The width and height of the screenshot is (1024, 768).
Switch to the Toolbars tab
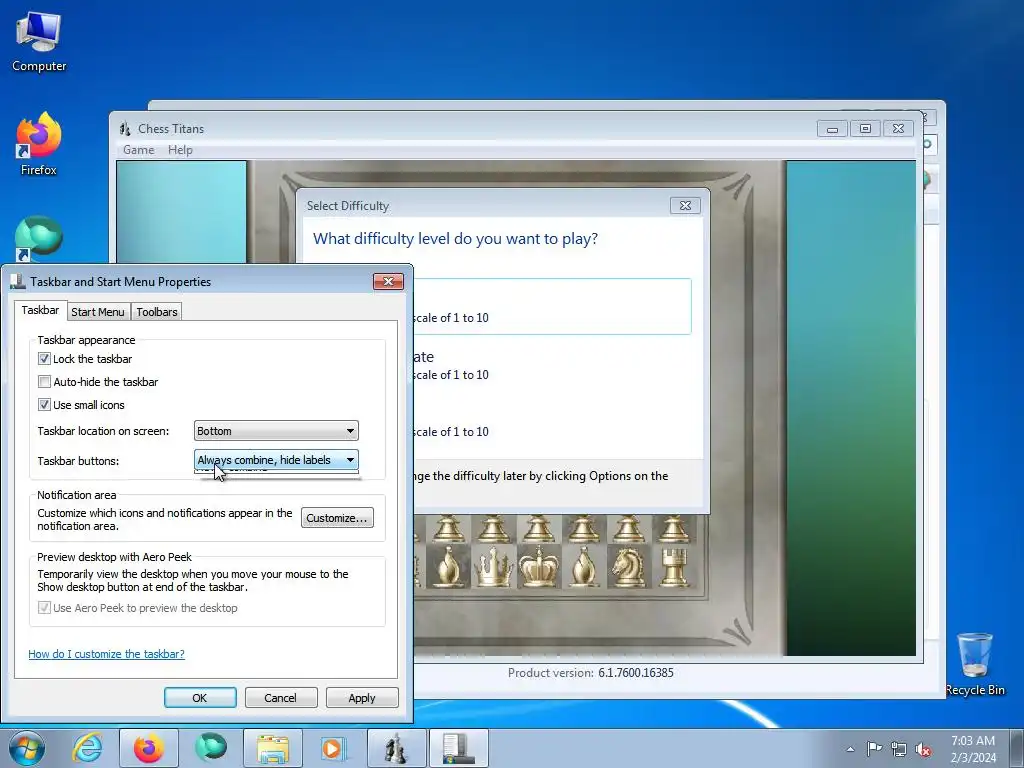(x=157, y=312)
